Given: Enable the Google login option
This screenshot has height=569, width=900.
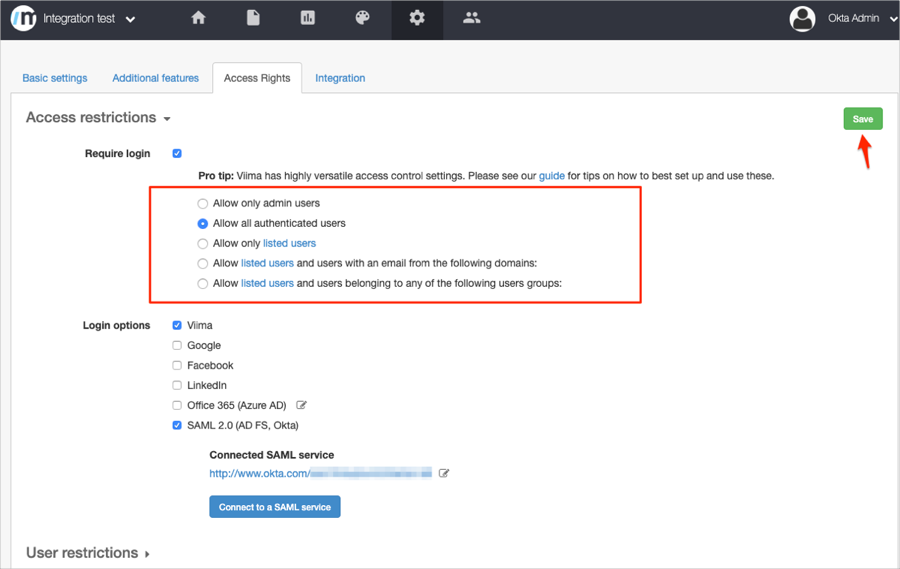Looking at the screenshot, I should [177, 345].
